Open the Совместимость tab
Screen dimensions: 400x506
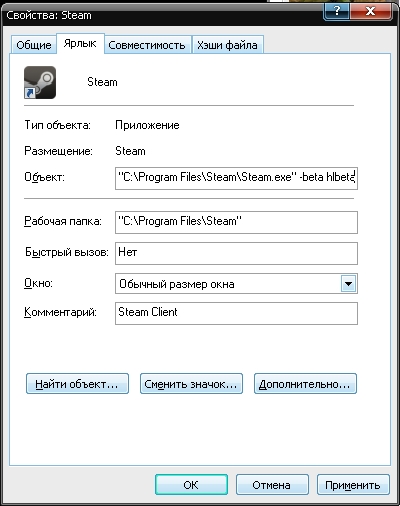point(147,45)
